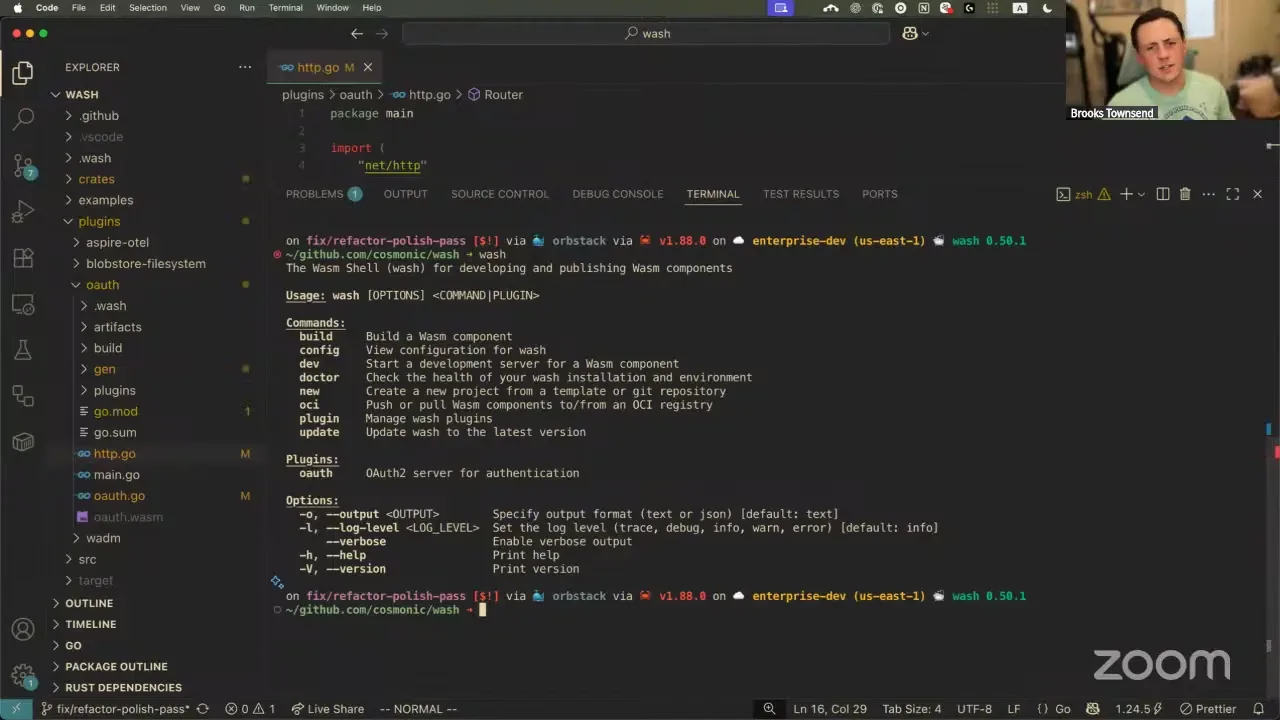Open Source Control view with 7 badge
This screenshot has height=720, width=1280.
pos(23,165)
